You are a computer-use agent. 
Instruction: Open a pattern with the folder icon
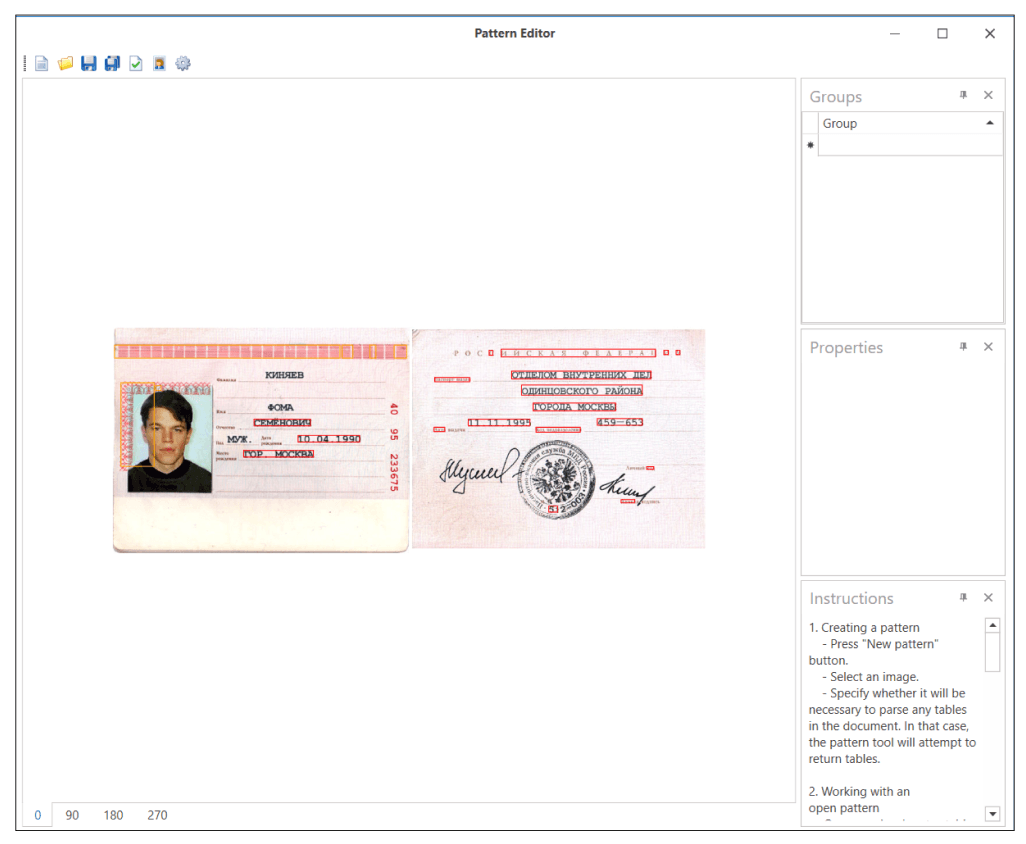[65, 64]
